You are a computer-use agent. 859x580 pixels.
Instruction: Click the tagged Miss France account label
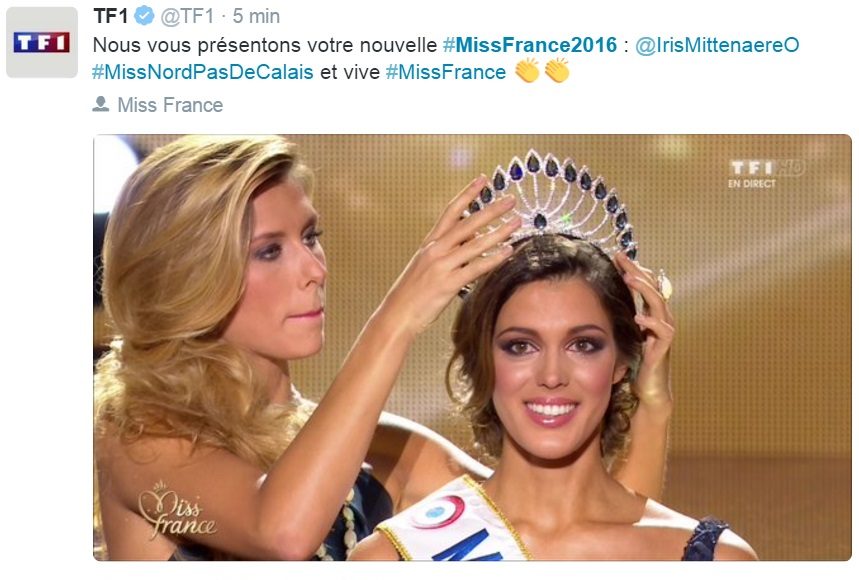pos(170,105)
